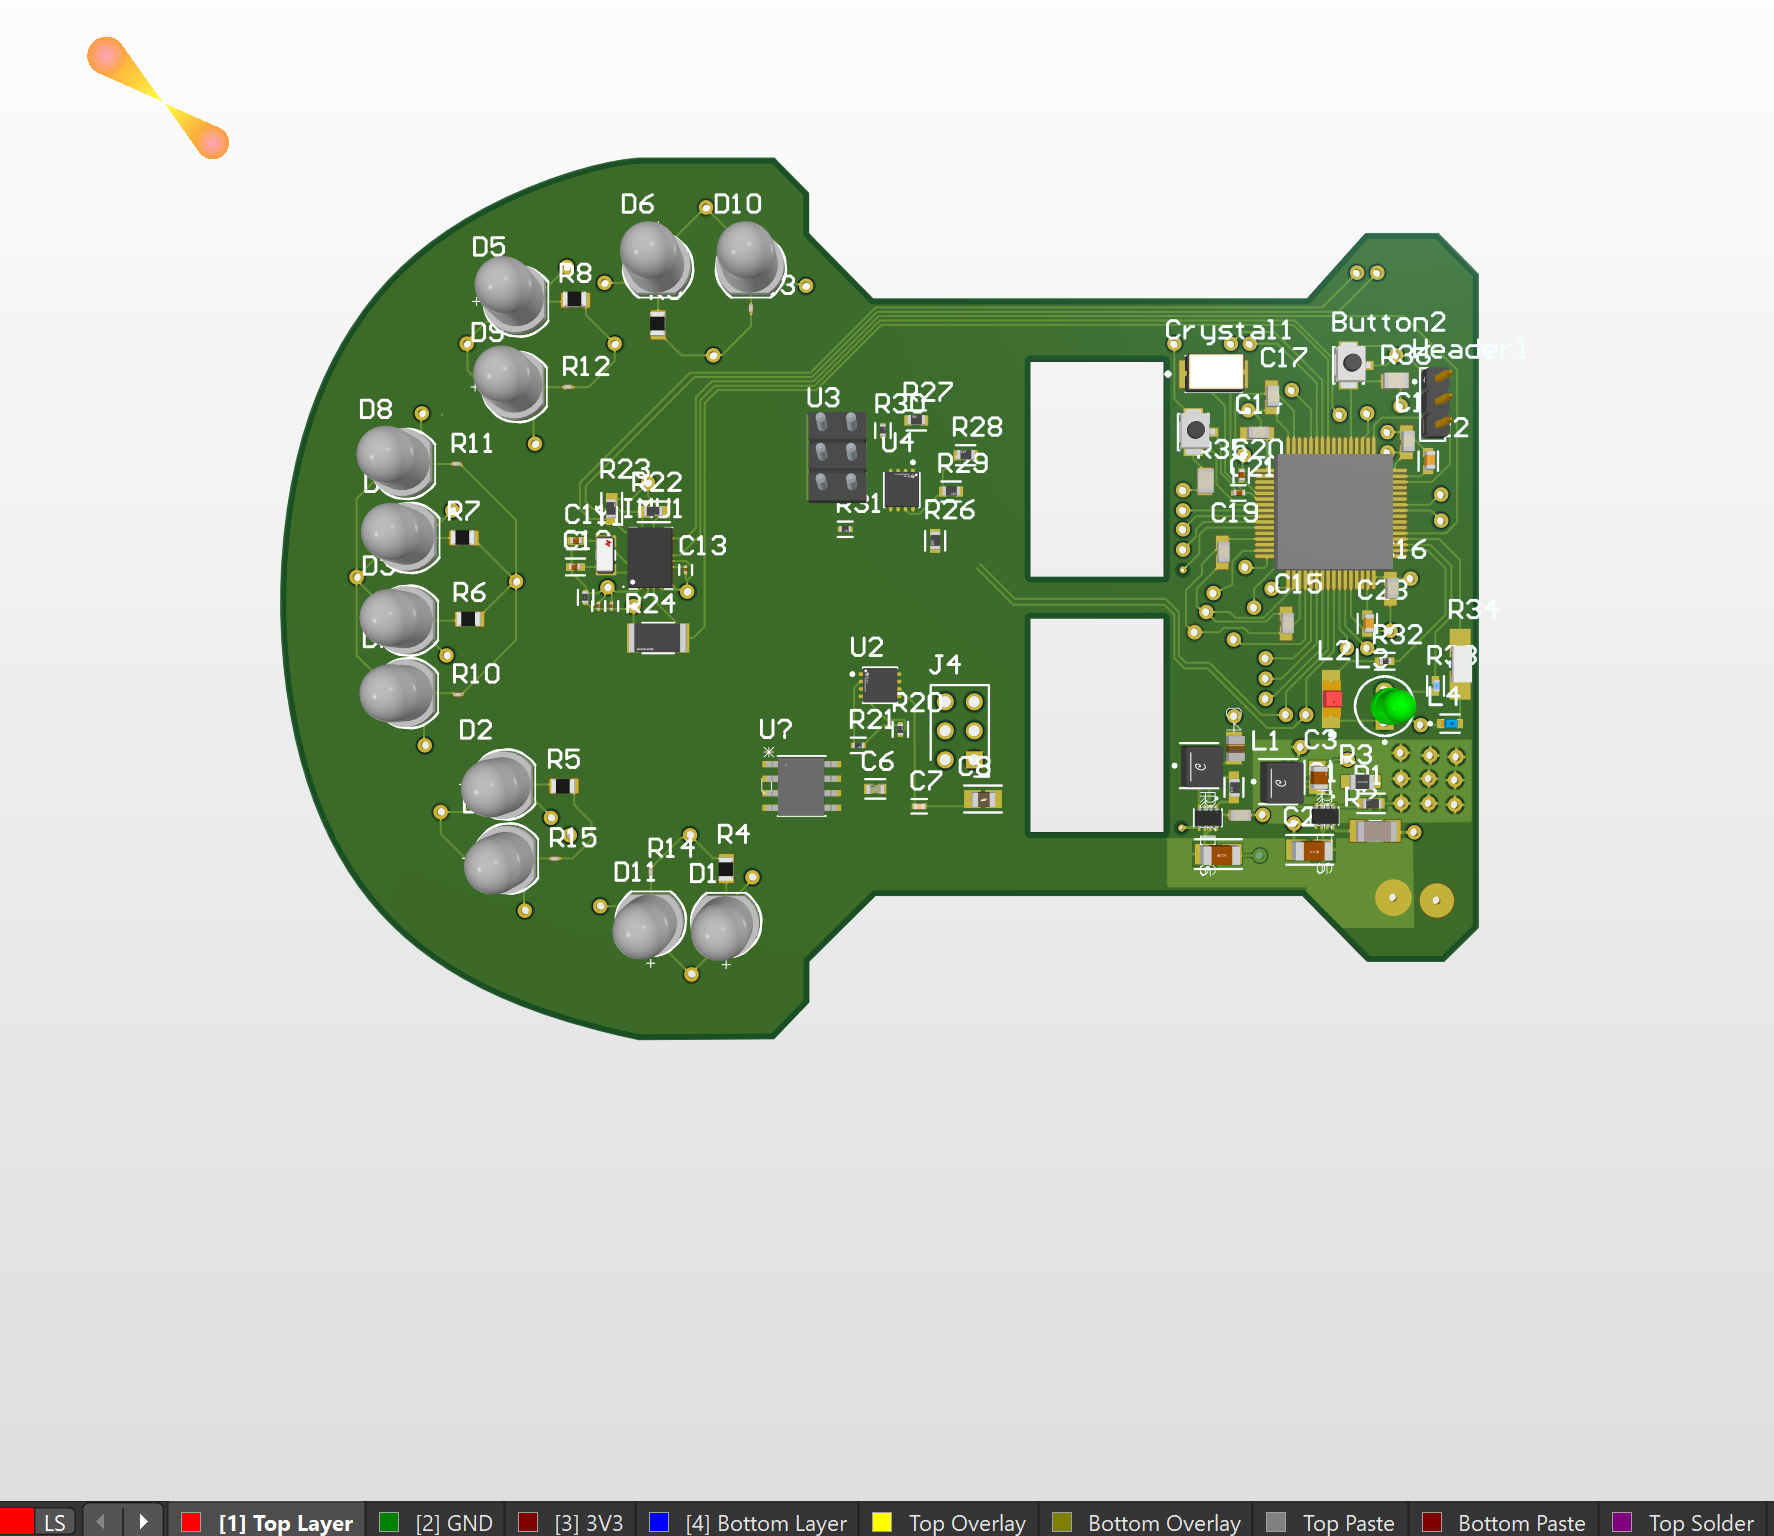This screenshot has width=1774, height=1536.
Task: Click the 3D view orientation gizmo
Action: pyautogui.click(x=158, y=98)
